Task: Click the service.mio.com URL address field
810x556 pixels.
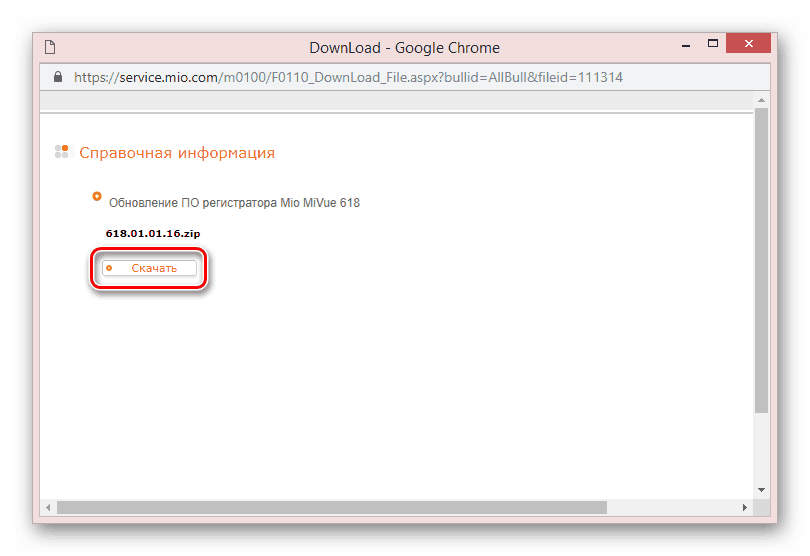Action: tap(350, 77)
